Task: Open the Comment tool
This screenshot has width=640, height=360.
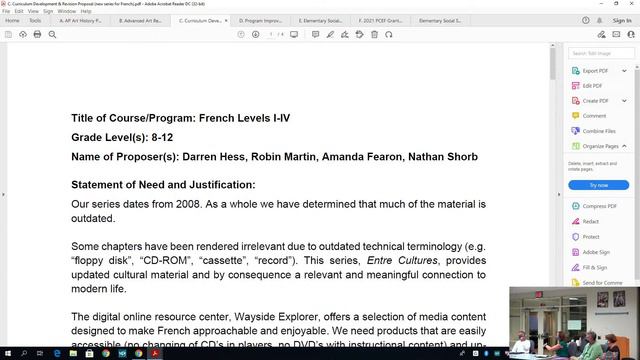Action: click(x=594, y=116)
